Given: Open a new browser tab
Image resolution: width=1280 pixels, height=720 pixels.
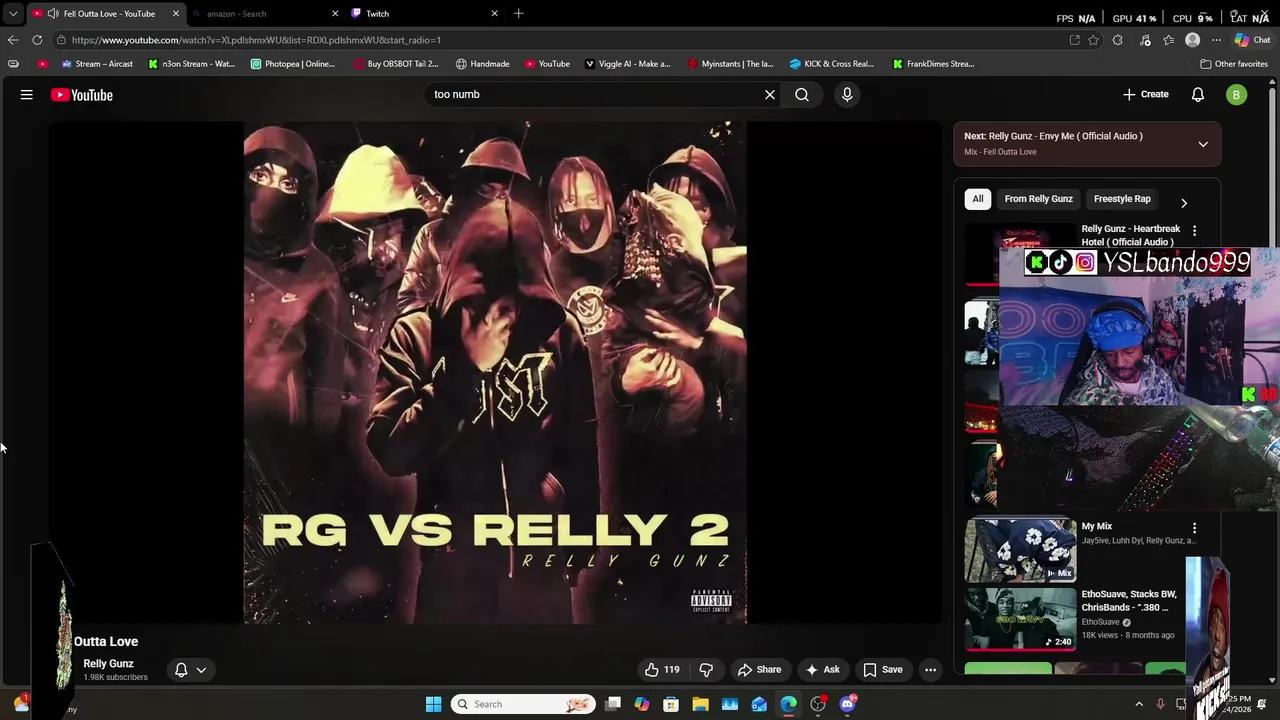Looking at the screenshot, I should point(518,14).
